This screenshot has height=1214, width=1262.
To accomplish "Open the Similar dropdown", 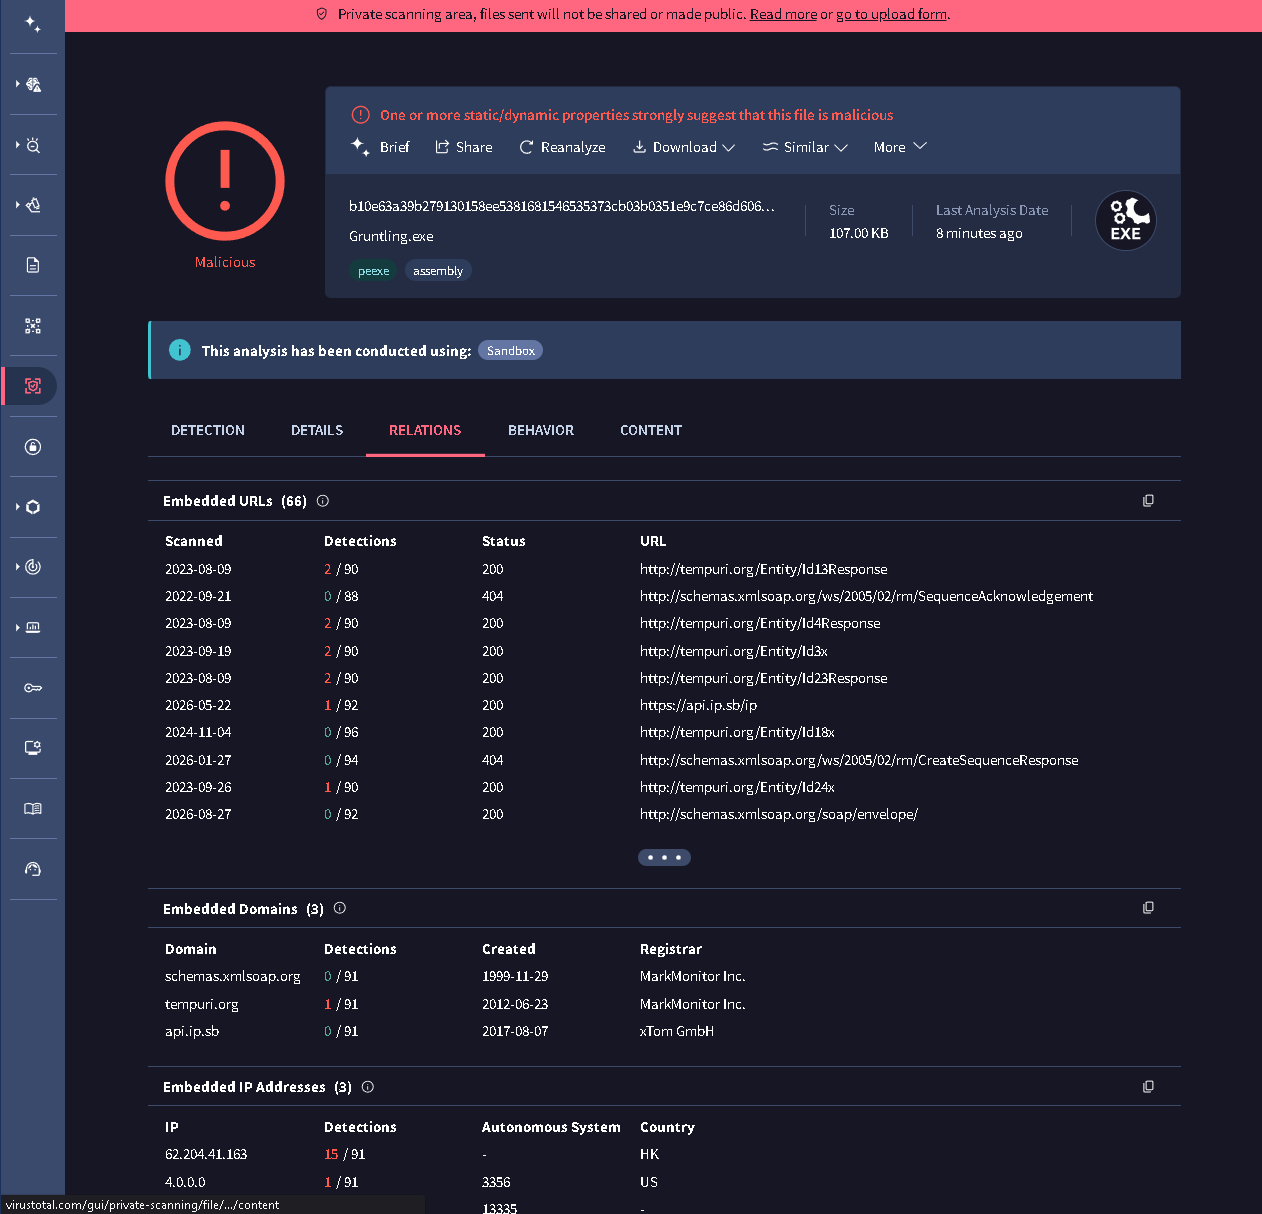I will (805, 147).
